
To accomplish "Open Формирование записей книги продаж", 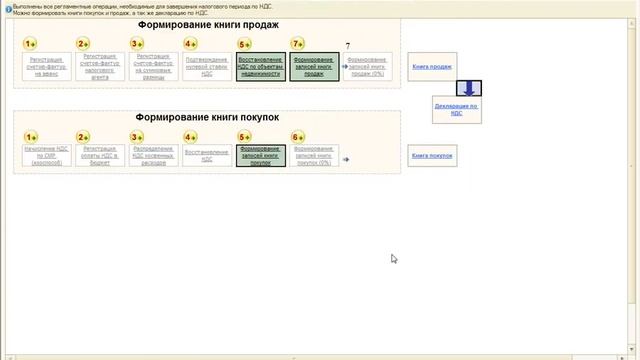I will 314,67.
